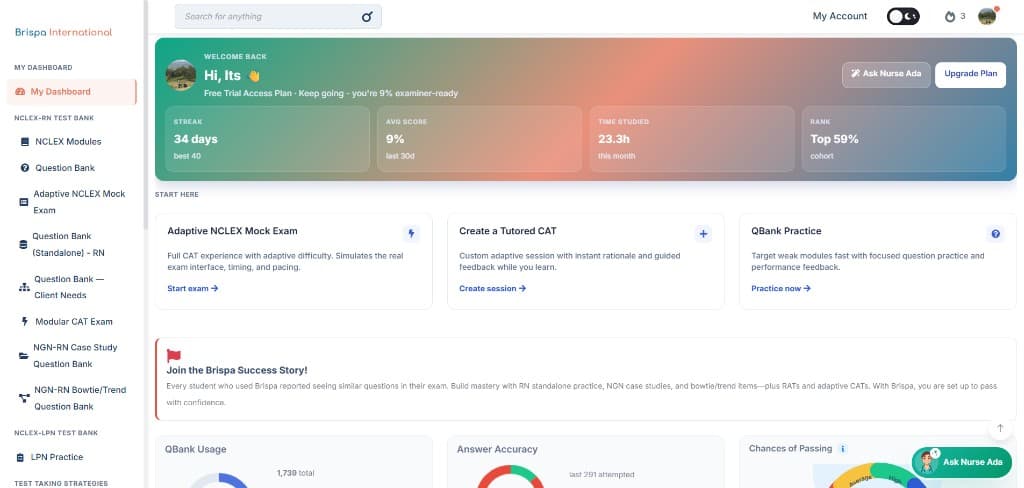Screen dimensions: 1024x488
Task: Open Adaptive NCLEX Mock Exam in sidebar
Action: [x=79, y=203]
